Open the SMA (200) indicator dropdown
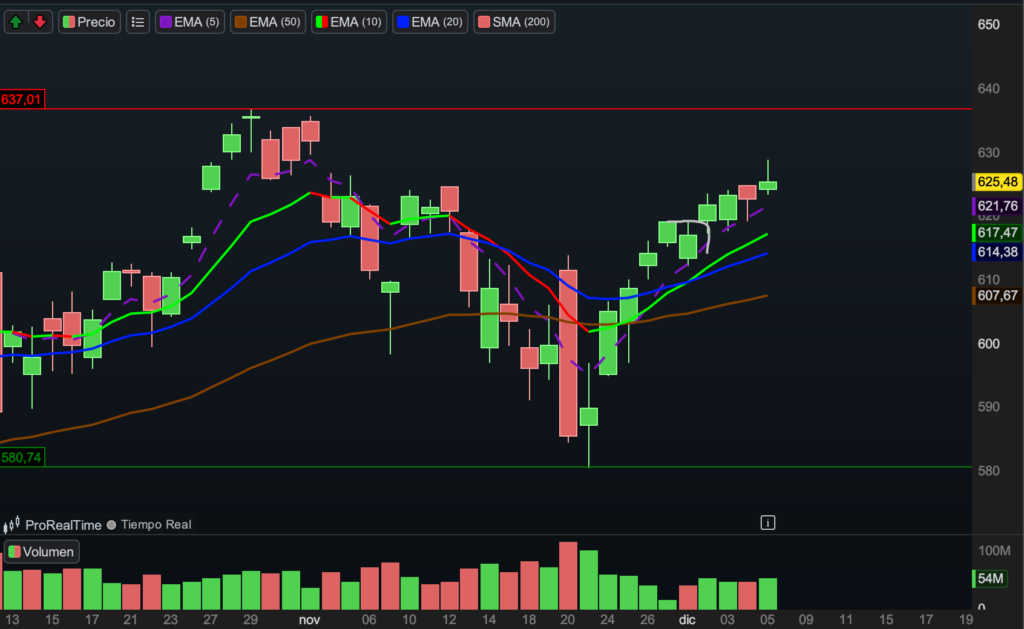 pos(514,21)
